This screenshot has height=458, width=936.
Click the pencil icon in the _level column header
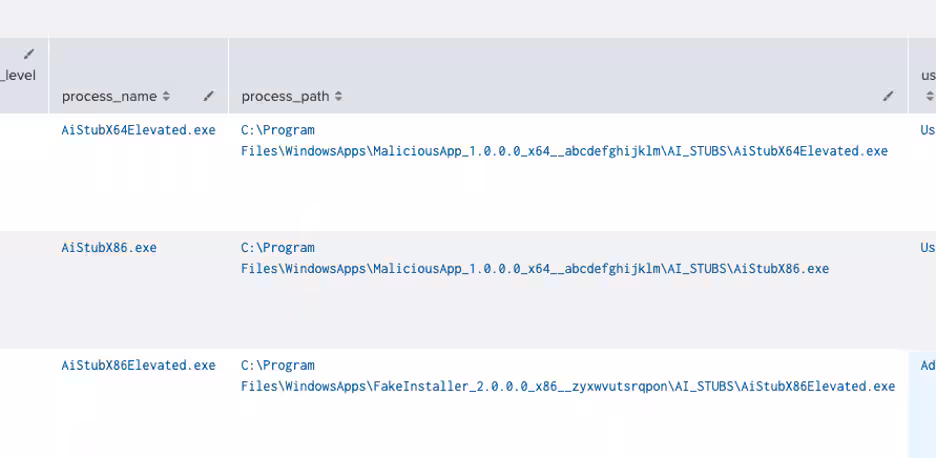coord(29,54)
